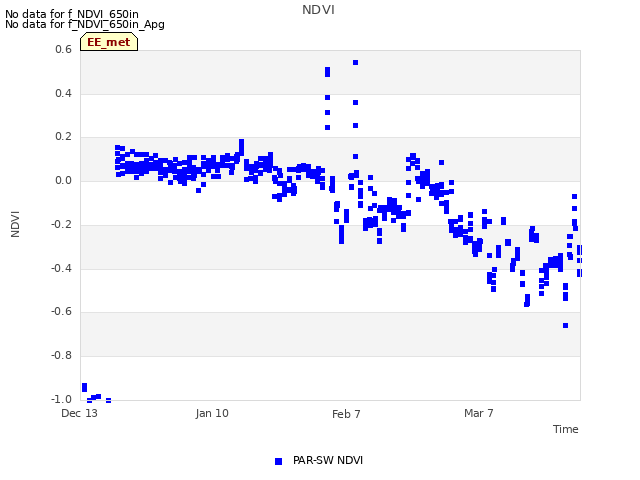Click the highest data point near 0.55
The height and width of the screenshot is (480, 640).
tap(356, 62)
